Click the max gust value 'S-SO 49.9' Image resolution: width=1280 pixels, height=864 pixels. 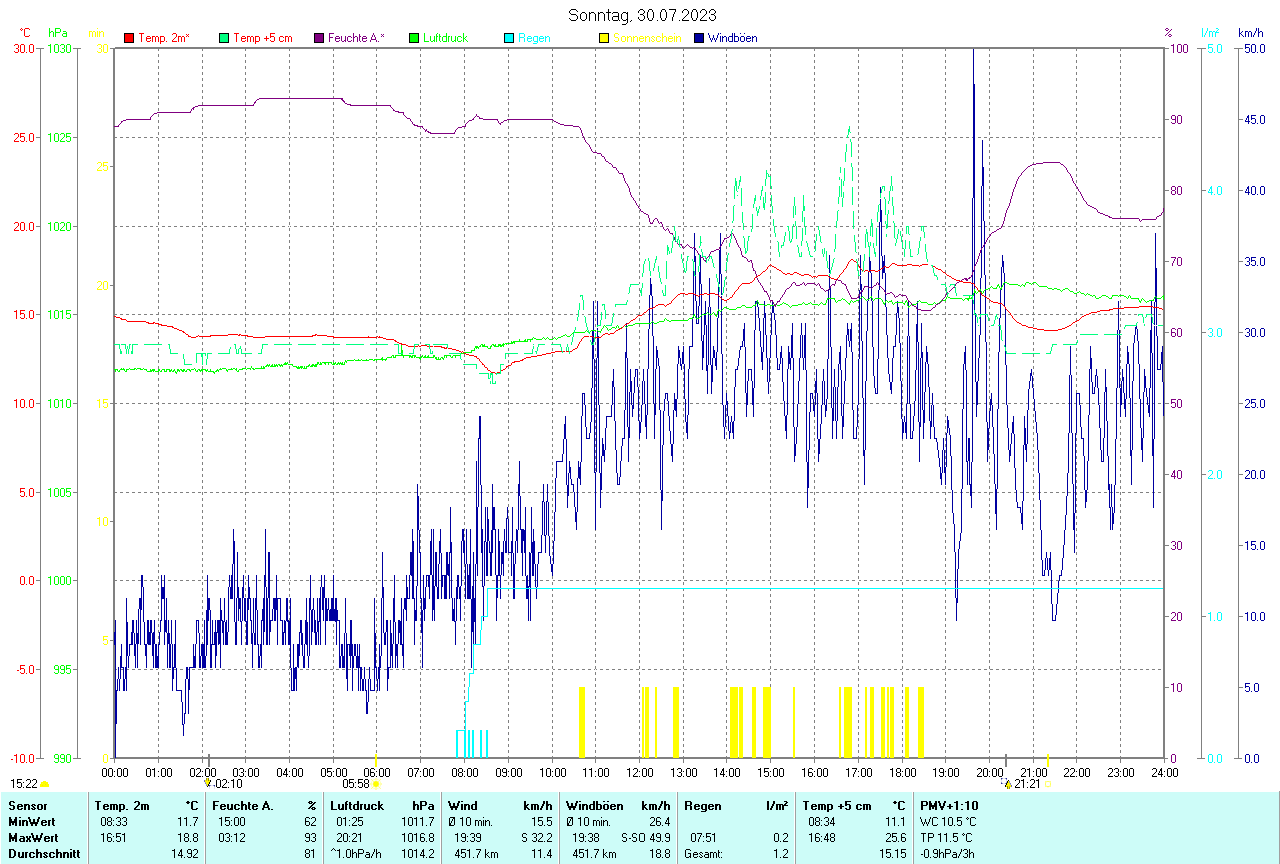tap(645, 837)
